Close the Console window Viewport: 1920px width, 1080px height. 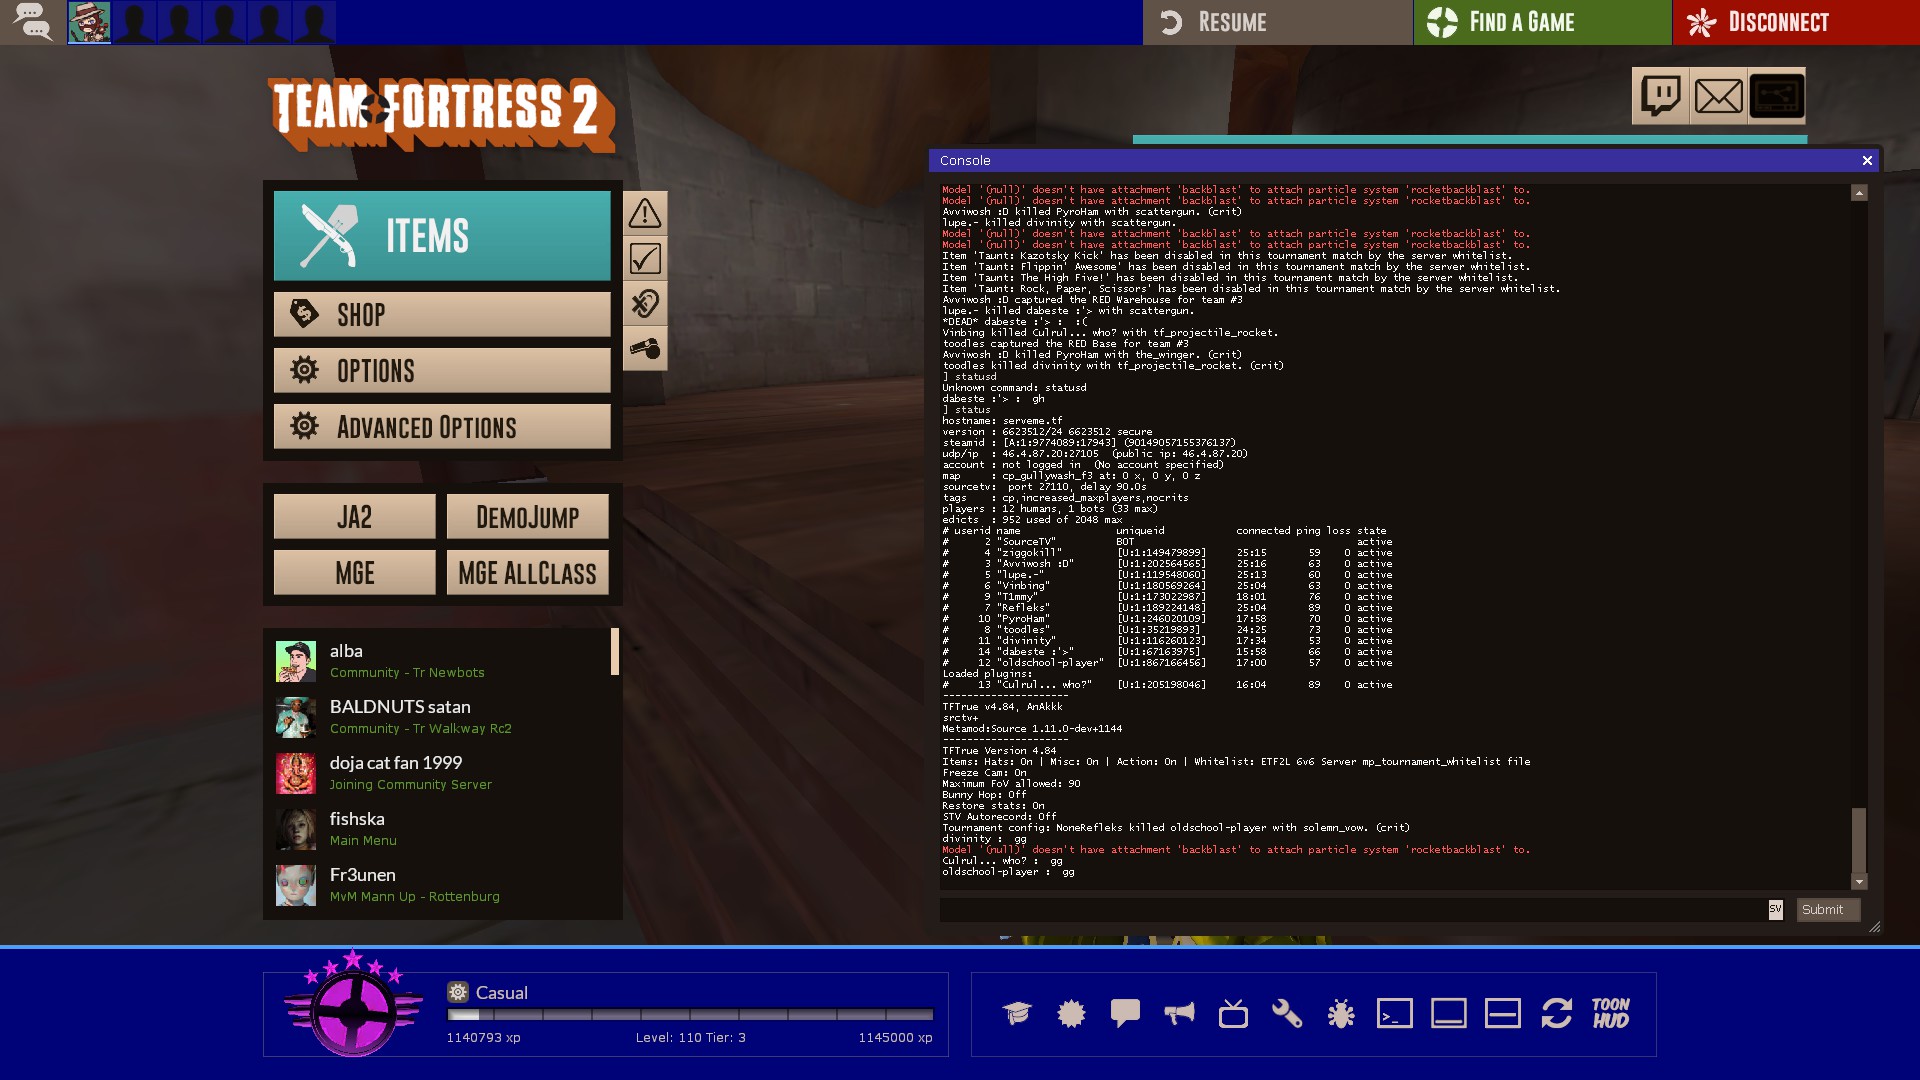point(1867,160)
